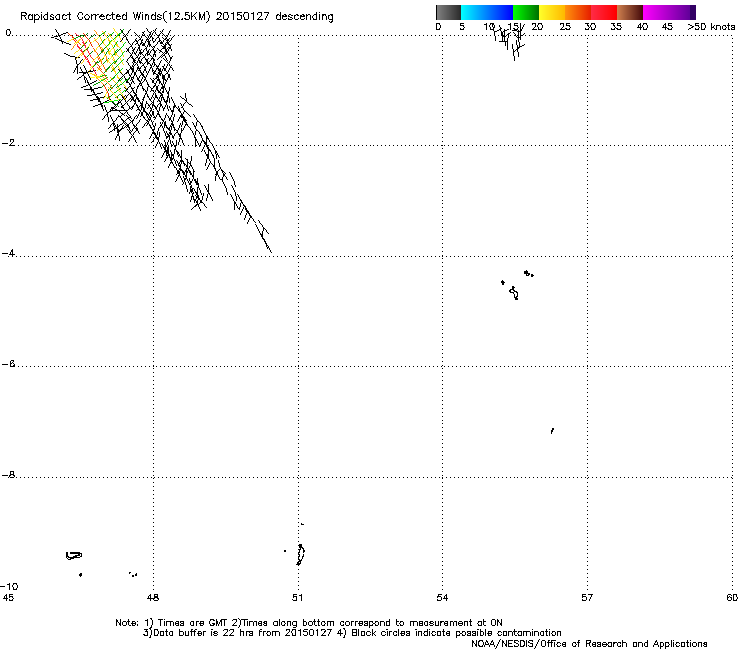Click the orange 25-30 knots legend segment
The width and height of the screenshot is (740, 650).
578,12
